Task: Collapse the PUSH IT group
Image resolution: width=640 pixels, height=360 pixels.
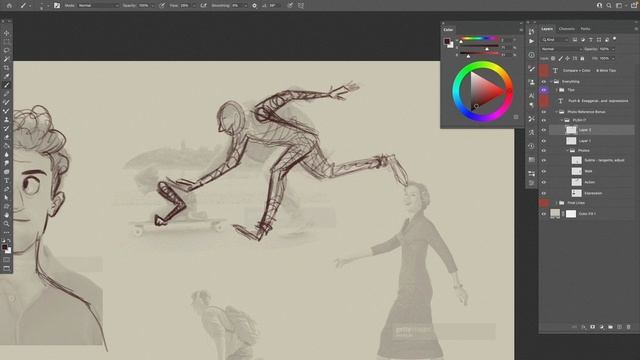Action: pyautogui.click(x=562, y=120)
